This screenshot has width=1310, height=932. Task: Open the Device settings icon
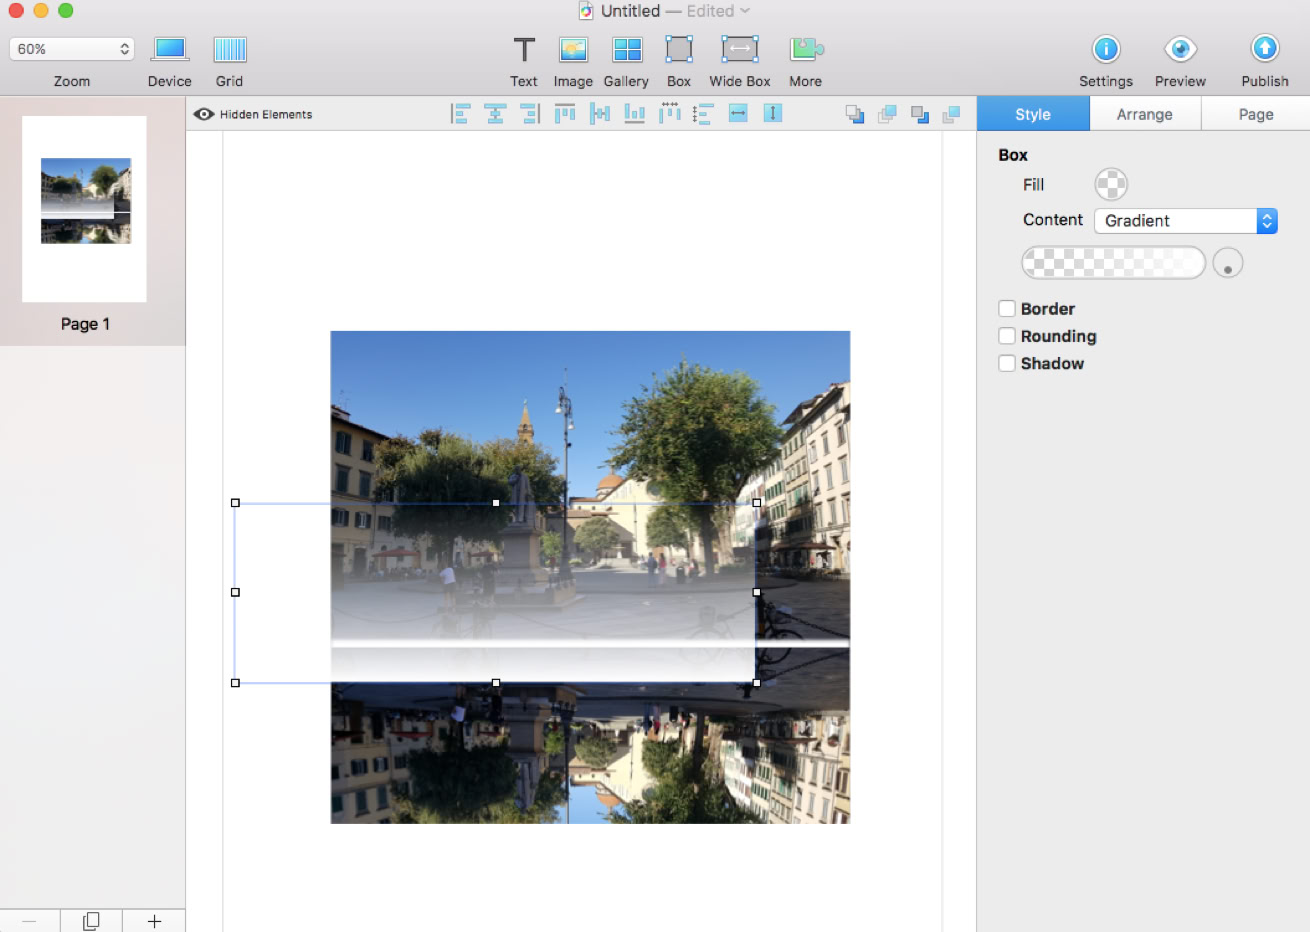(169, 50)
